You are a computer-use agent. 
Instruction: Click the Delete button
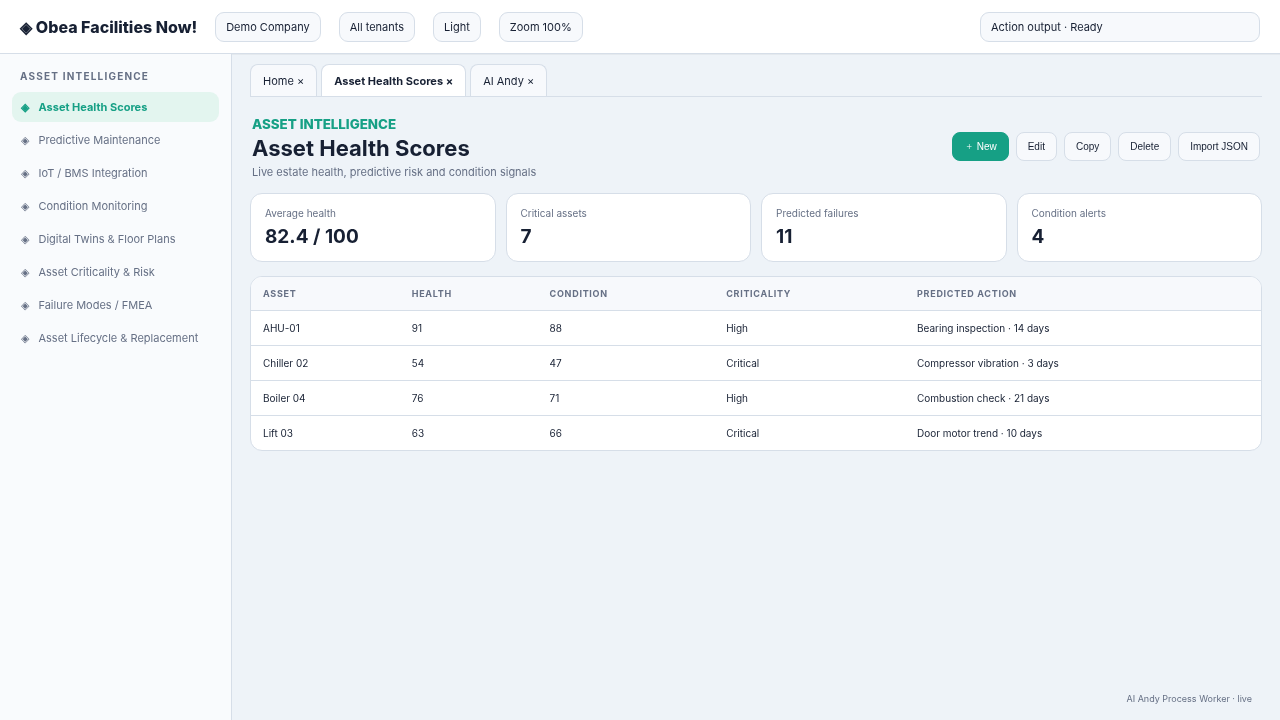click(1144, 146)
